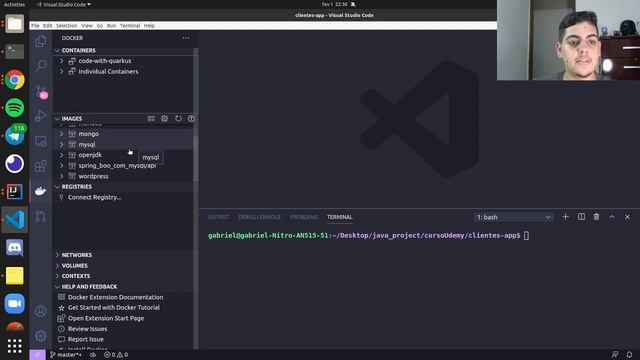
Task: Open Docker Extension Documentation
Action: click(x=116, y=298)
